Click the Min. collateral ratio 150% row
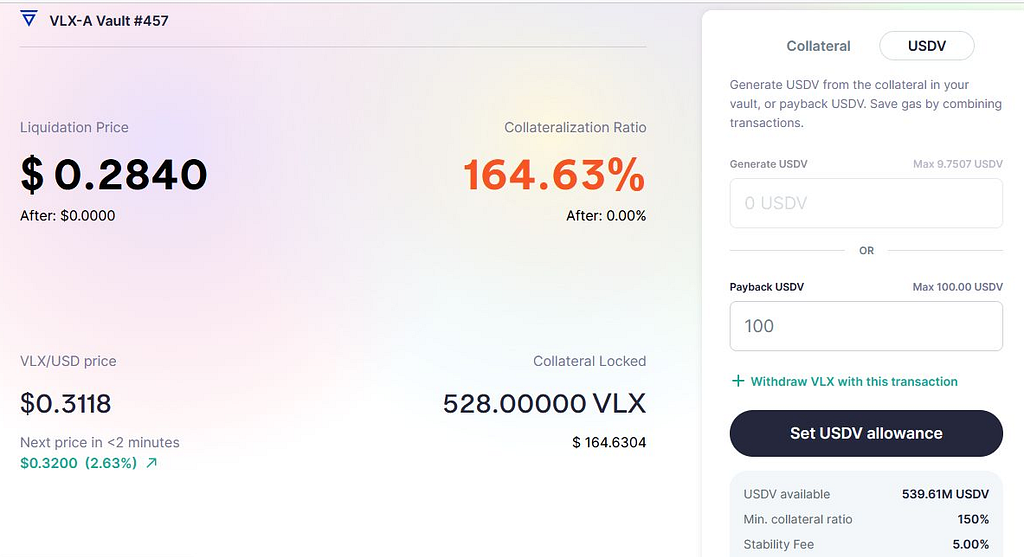1024x557 pixels. tap(866, 519)
